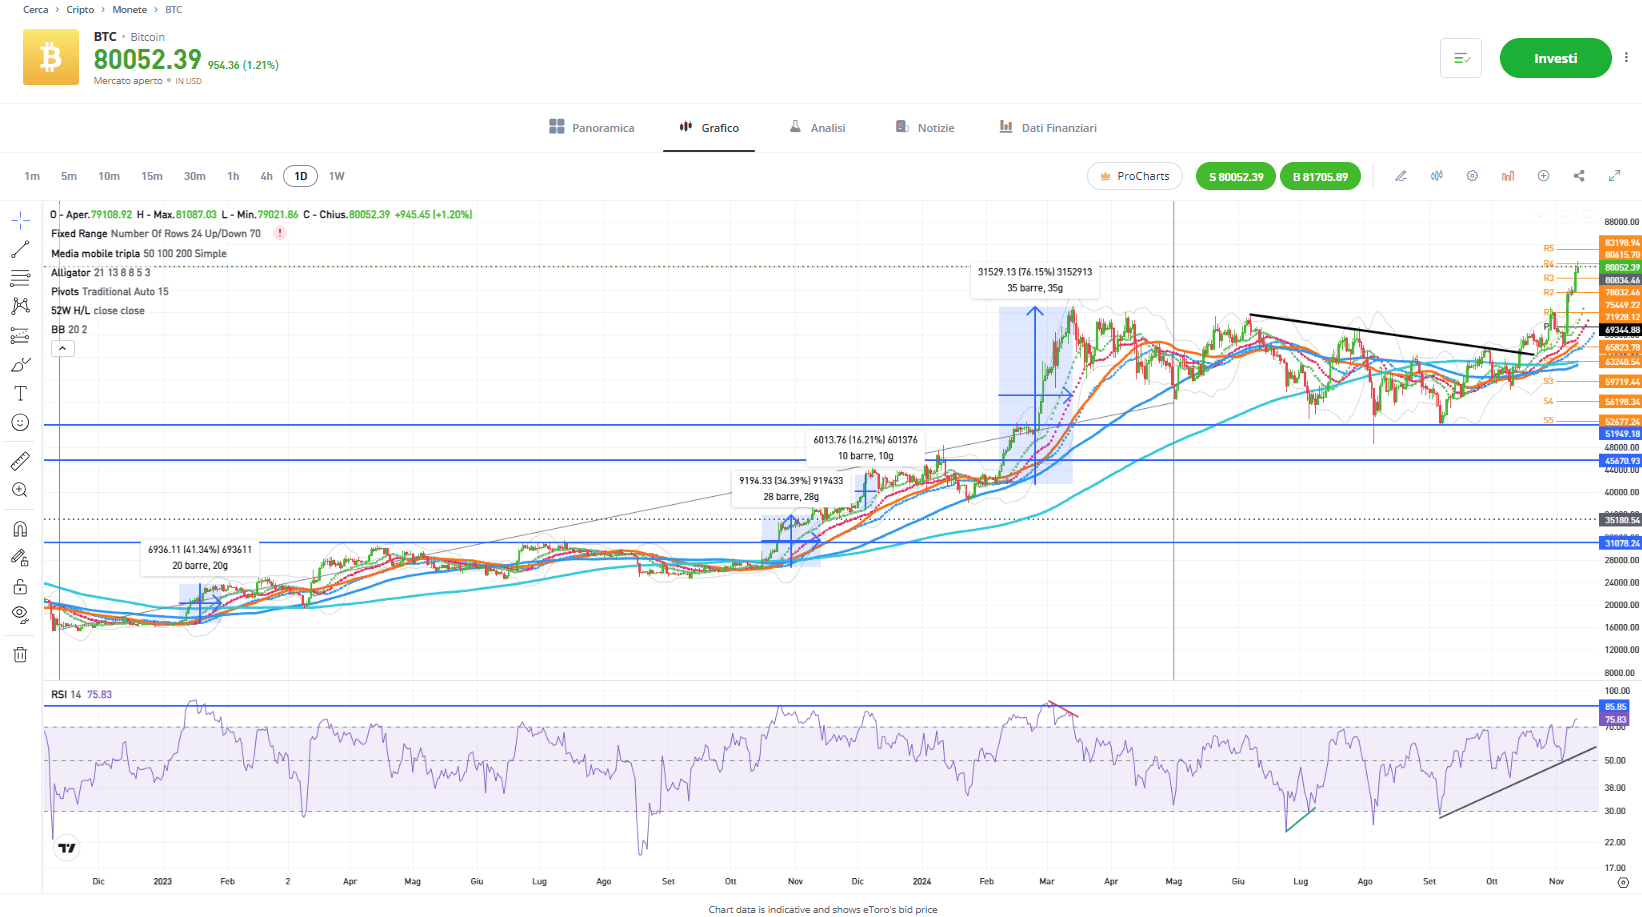1642x917 pixels.
Task: Click the Pivots Traditional indicator legend
Action: (x=110, y=291)
